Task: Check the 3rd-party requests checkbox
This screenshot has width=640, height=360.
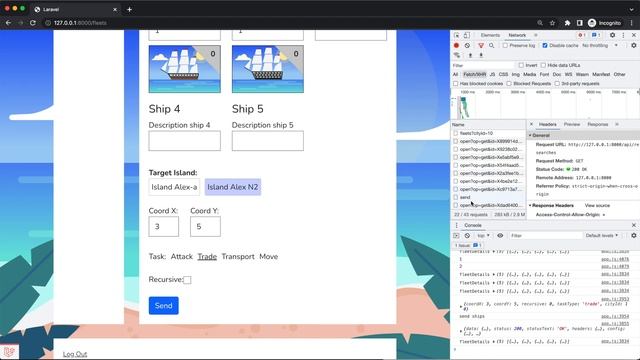Action: click(557, 84)
